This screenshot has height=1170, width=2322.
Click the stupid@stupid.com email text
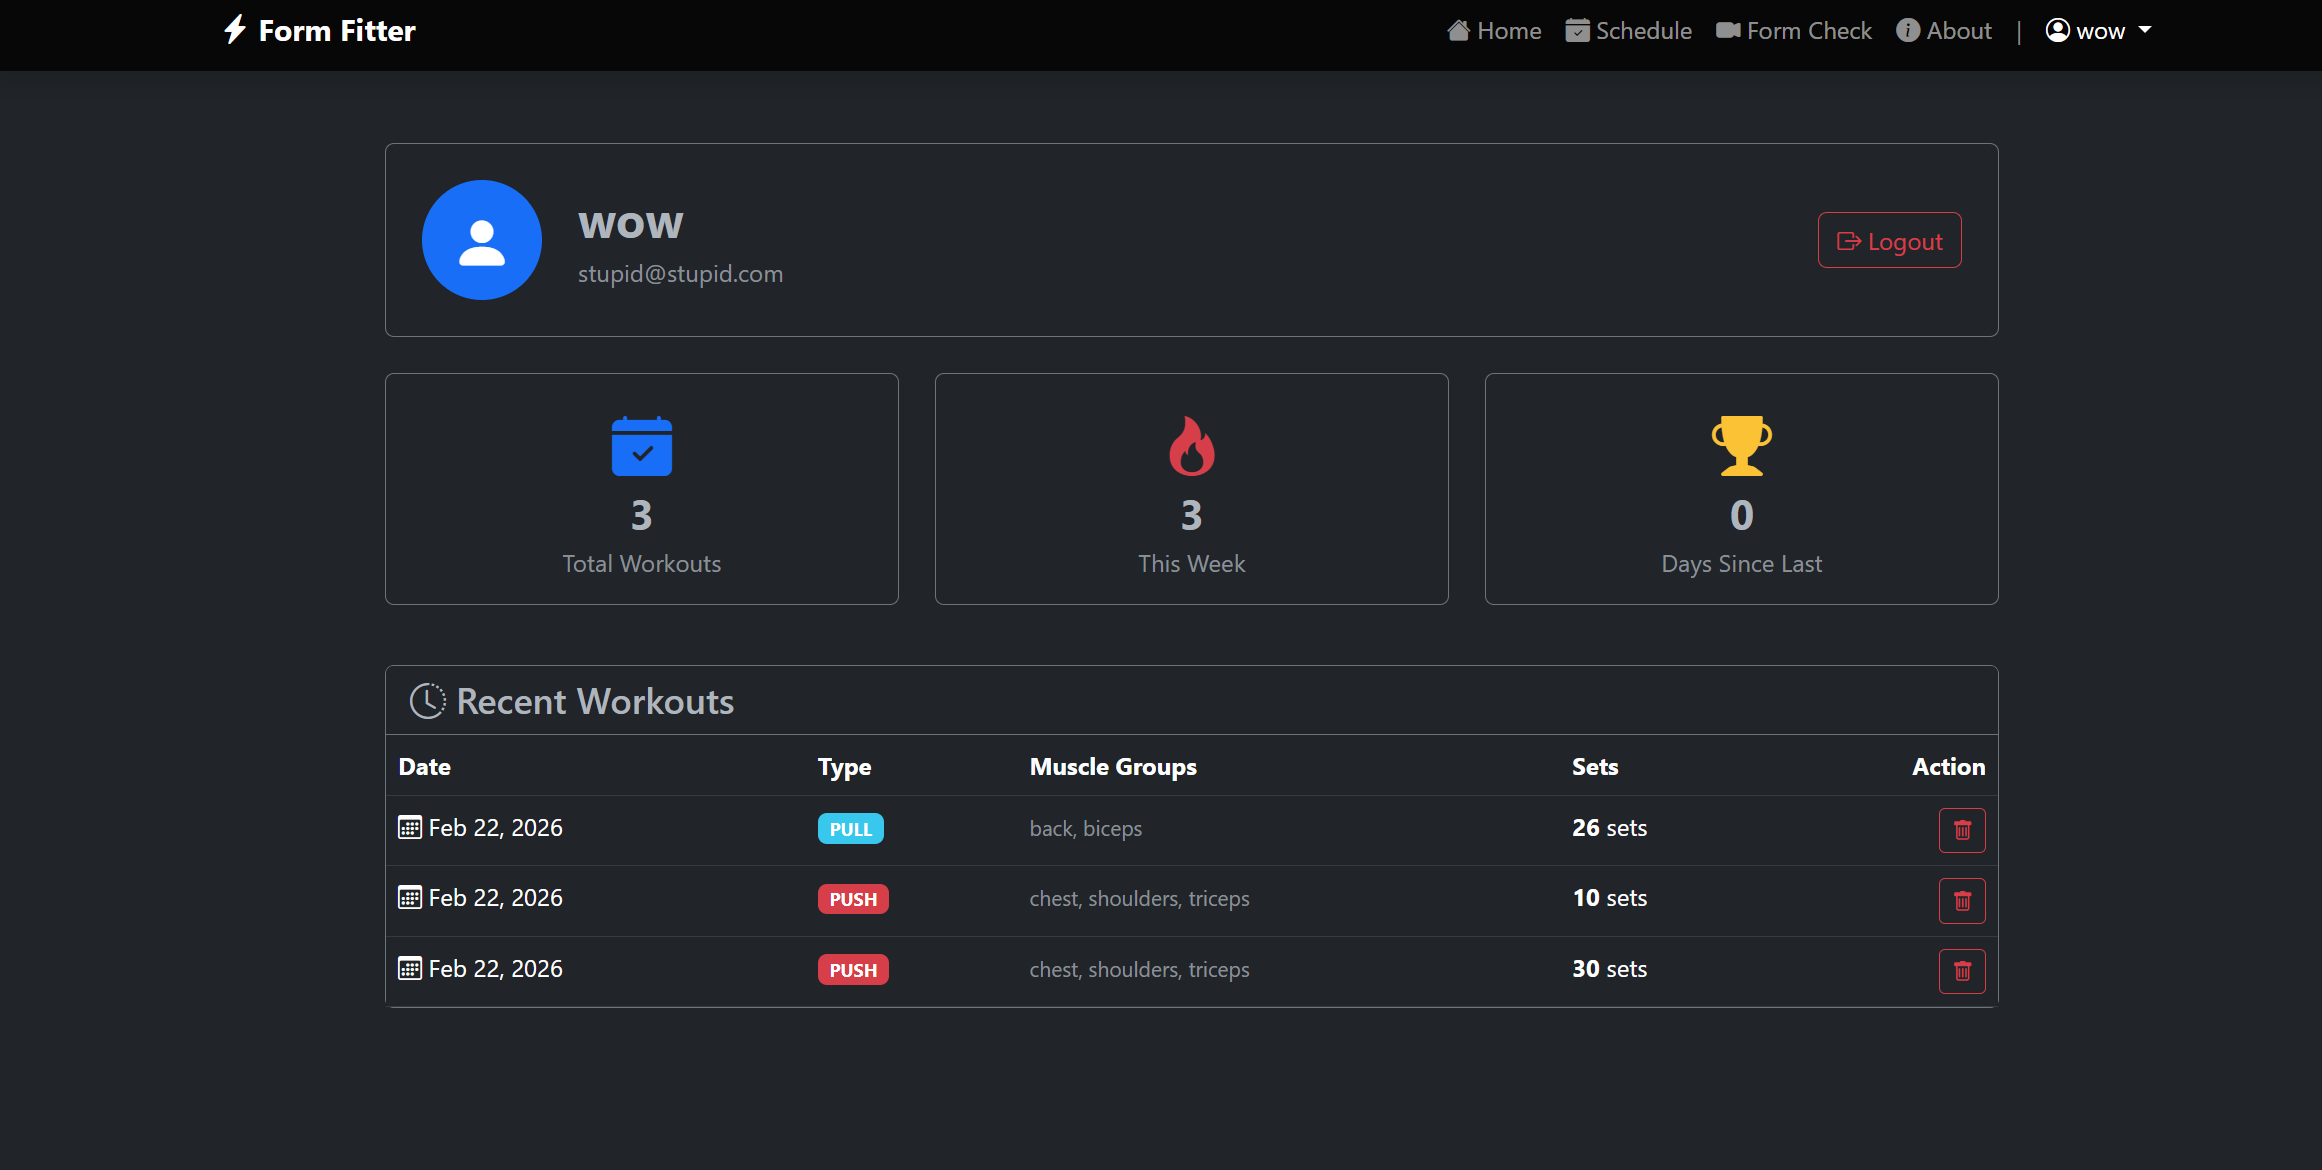pyautogui.click(x=680, y=274)
